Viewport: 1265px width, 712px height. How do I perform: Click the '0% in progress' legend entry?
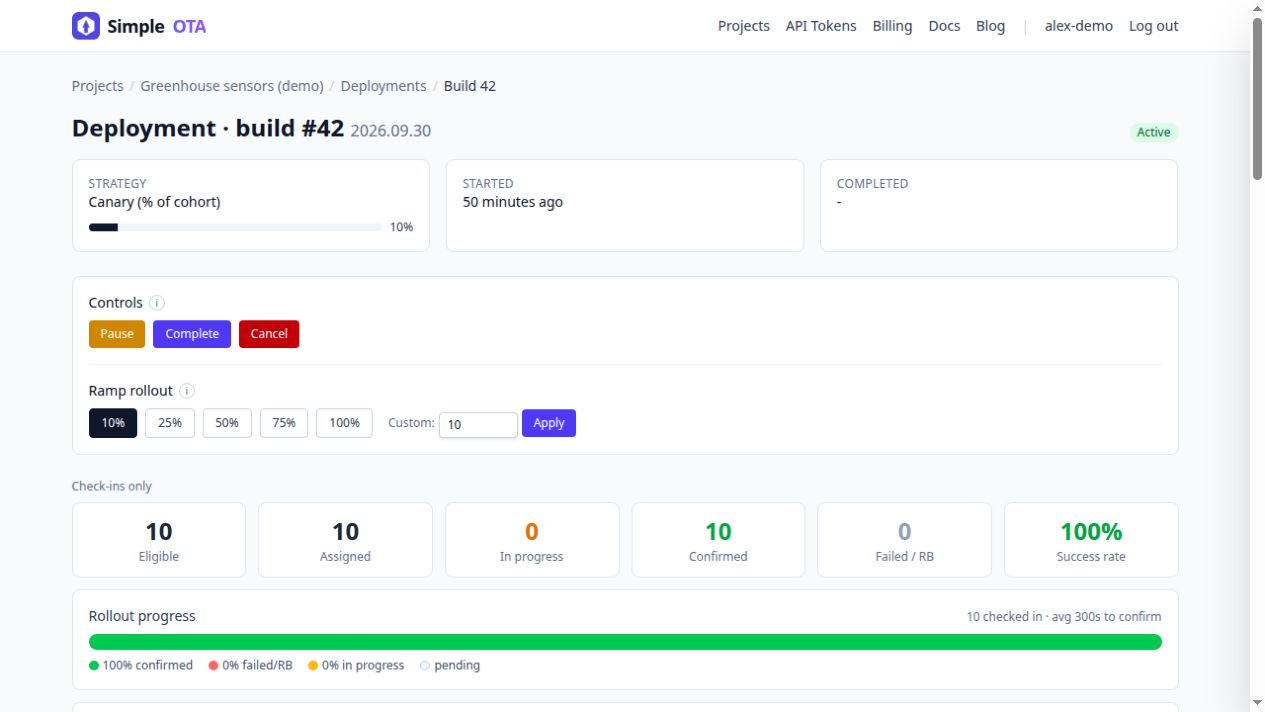(x=356, y=665)
